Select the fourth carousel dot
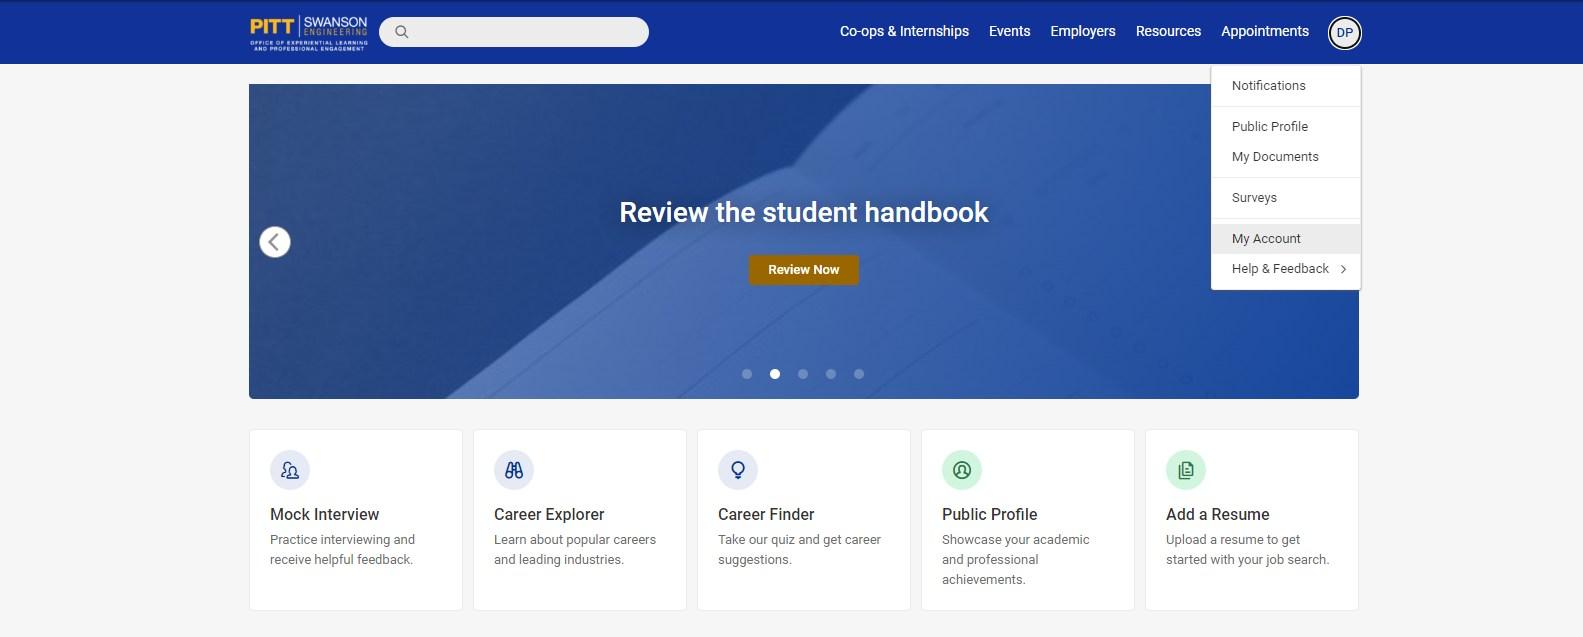This screenshot has width=1583, height=637. 831,374
